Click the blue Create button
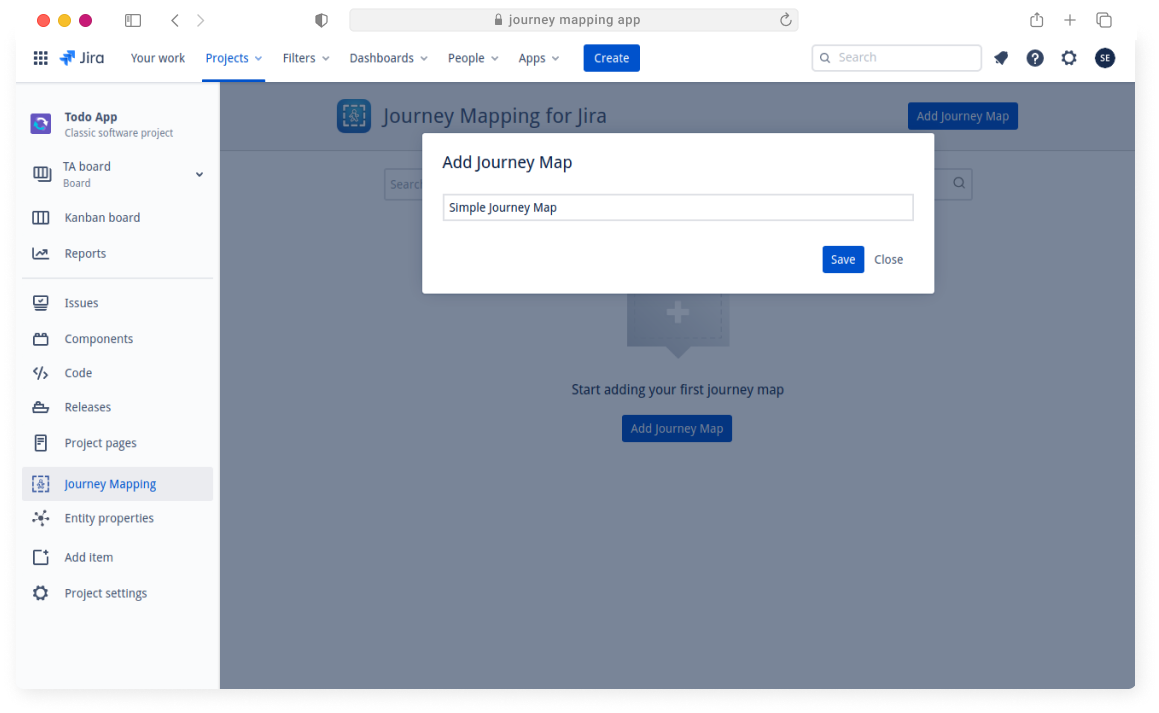Viewport: 1159px width, 713px height. pos(611,58)
